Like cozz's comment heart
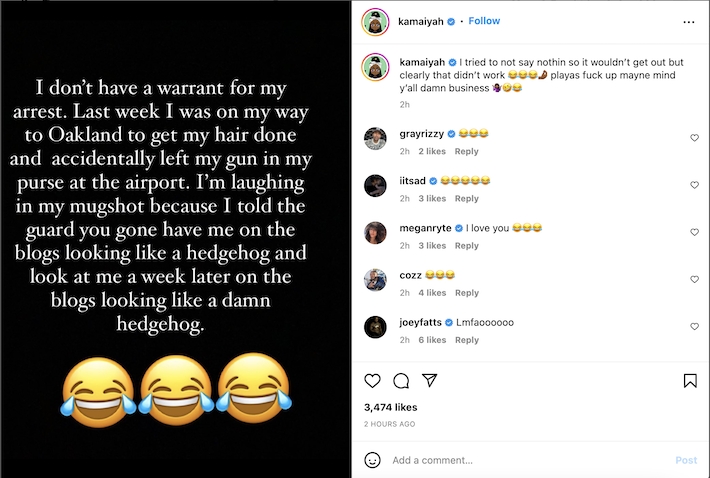This screenshot has width=710, height=478. point(694,279)
